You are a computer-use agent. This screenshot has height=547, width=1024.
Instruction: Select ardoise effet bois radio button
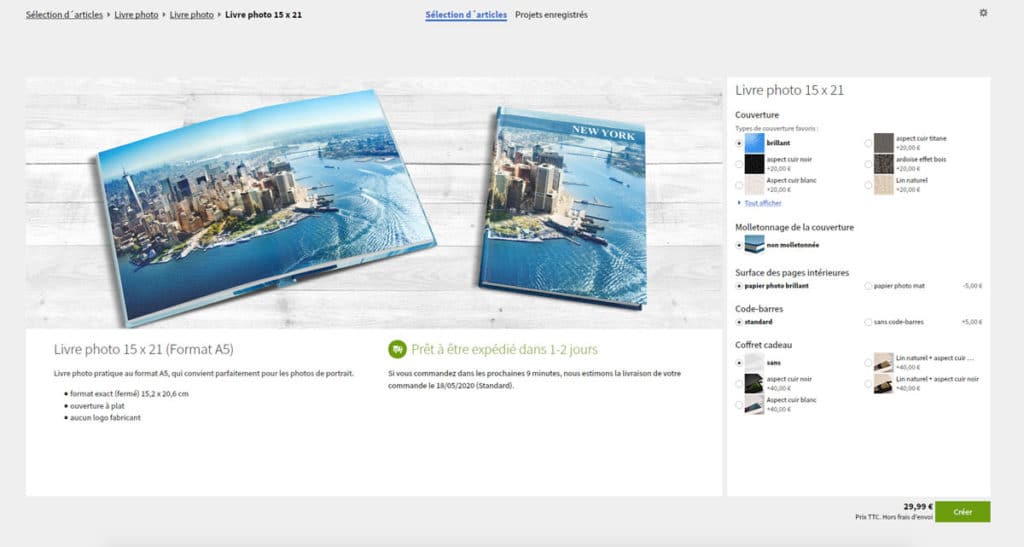tap(868, 164)
